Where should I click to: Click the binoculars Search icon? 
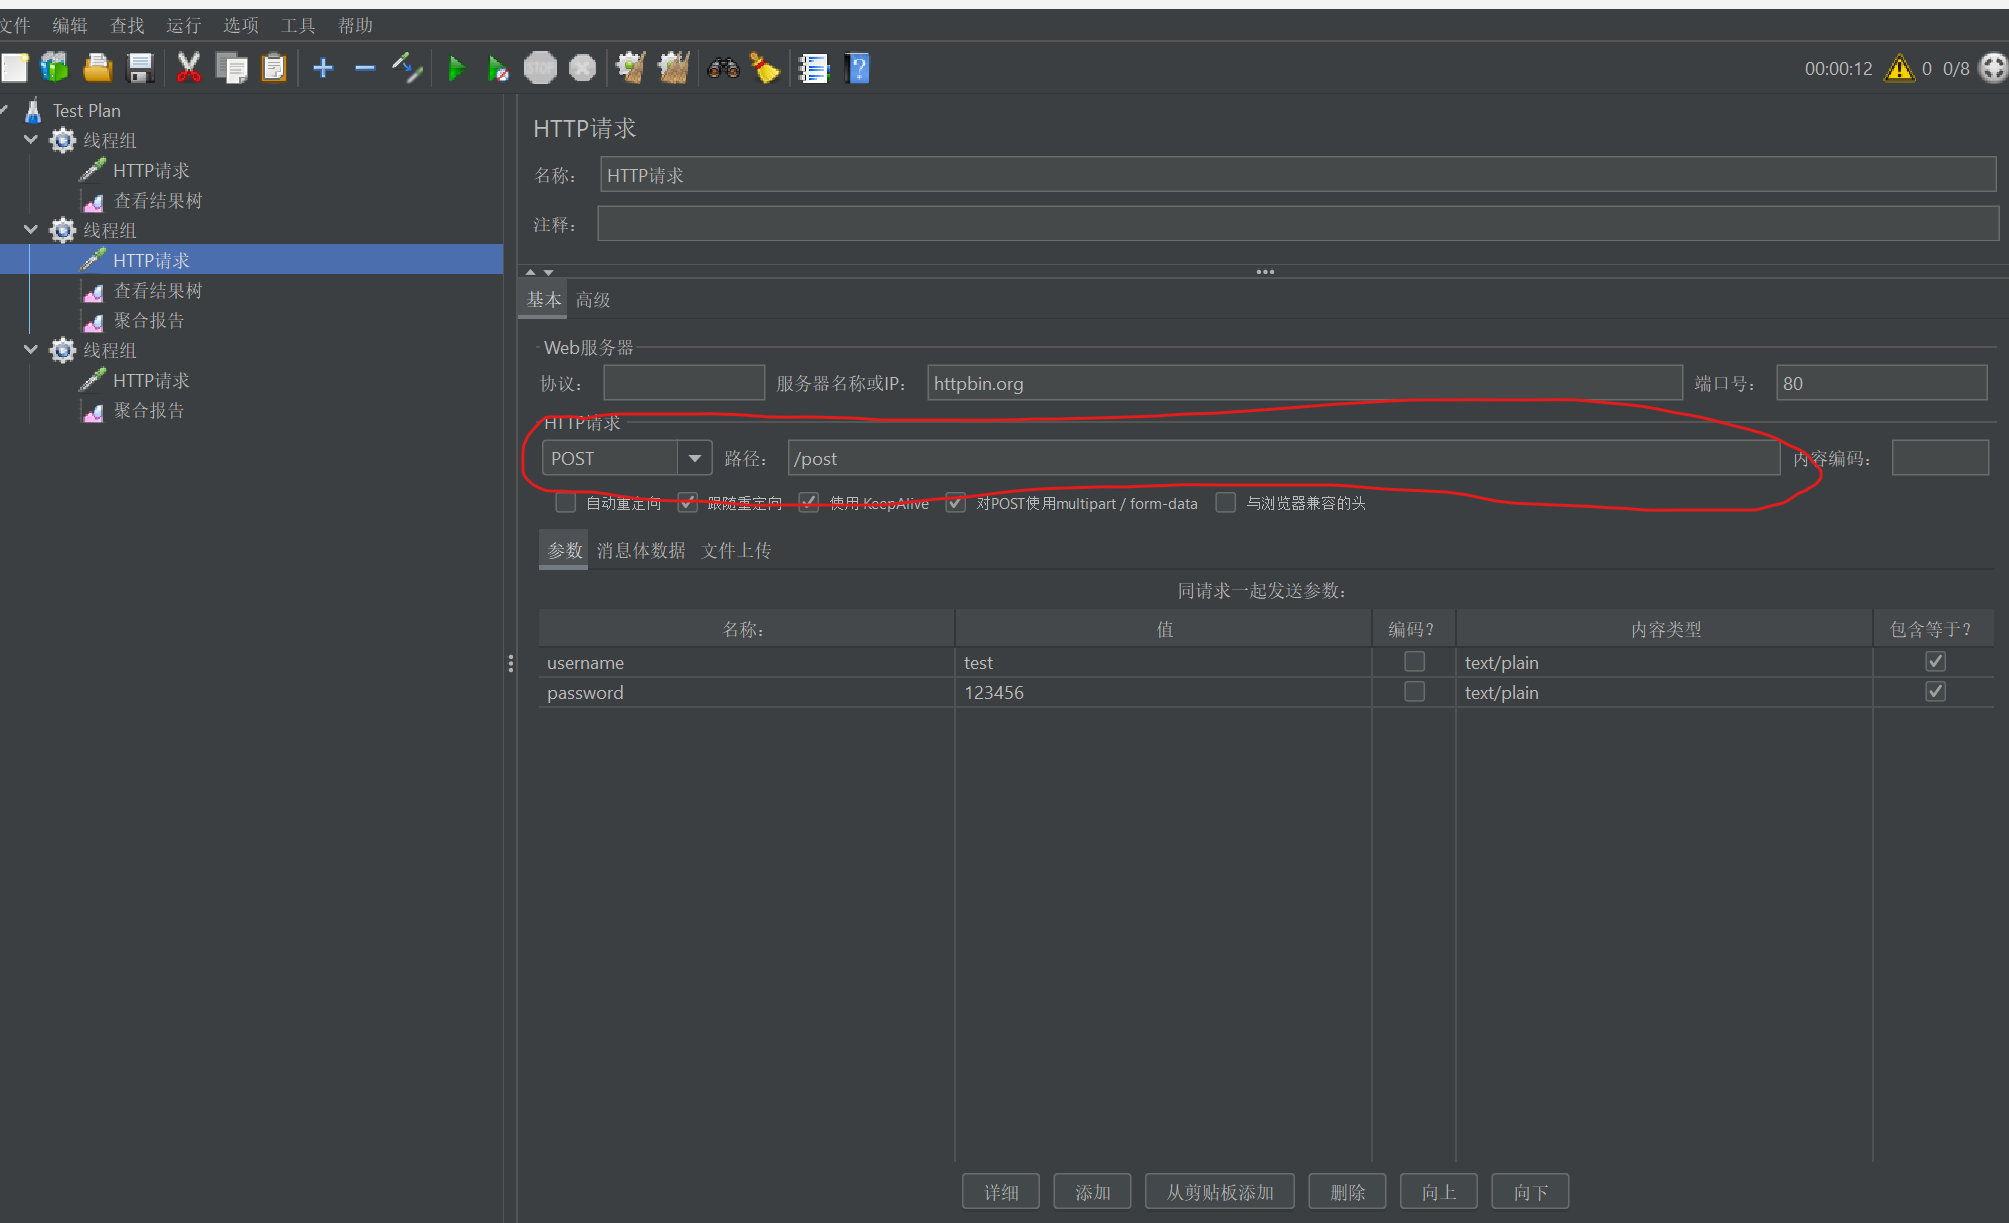pos(723,68)
